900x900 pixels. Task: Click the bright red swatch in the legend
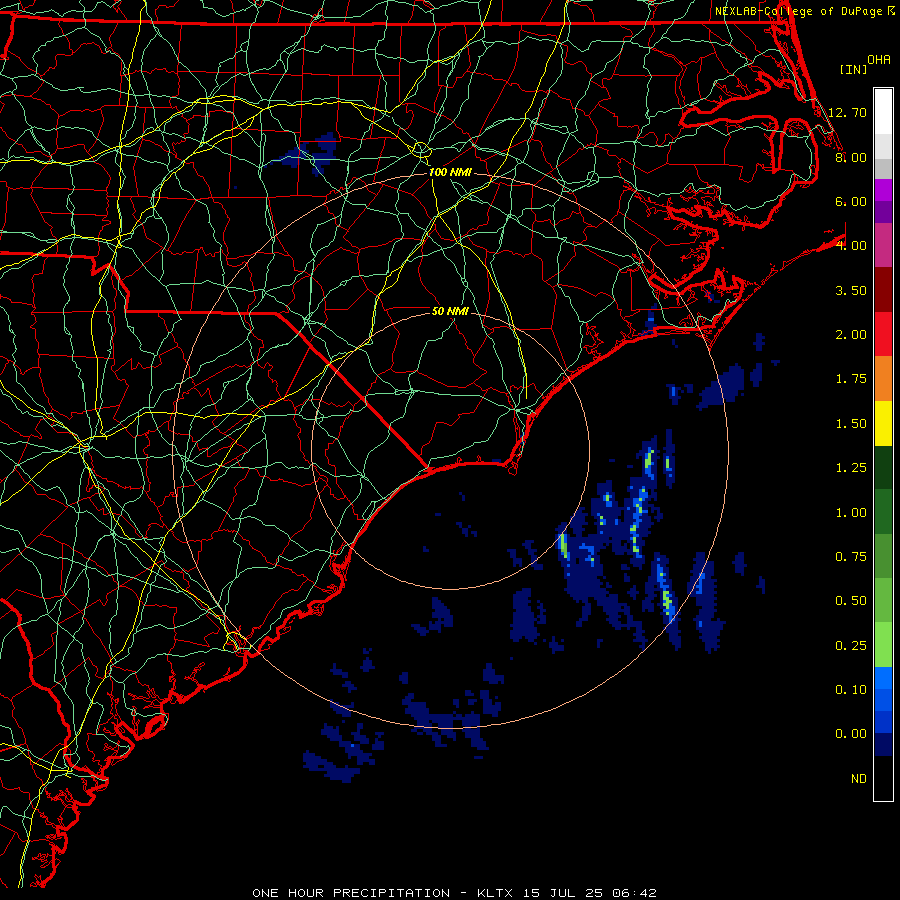pyautogui.click(x=883, y=334)
